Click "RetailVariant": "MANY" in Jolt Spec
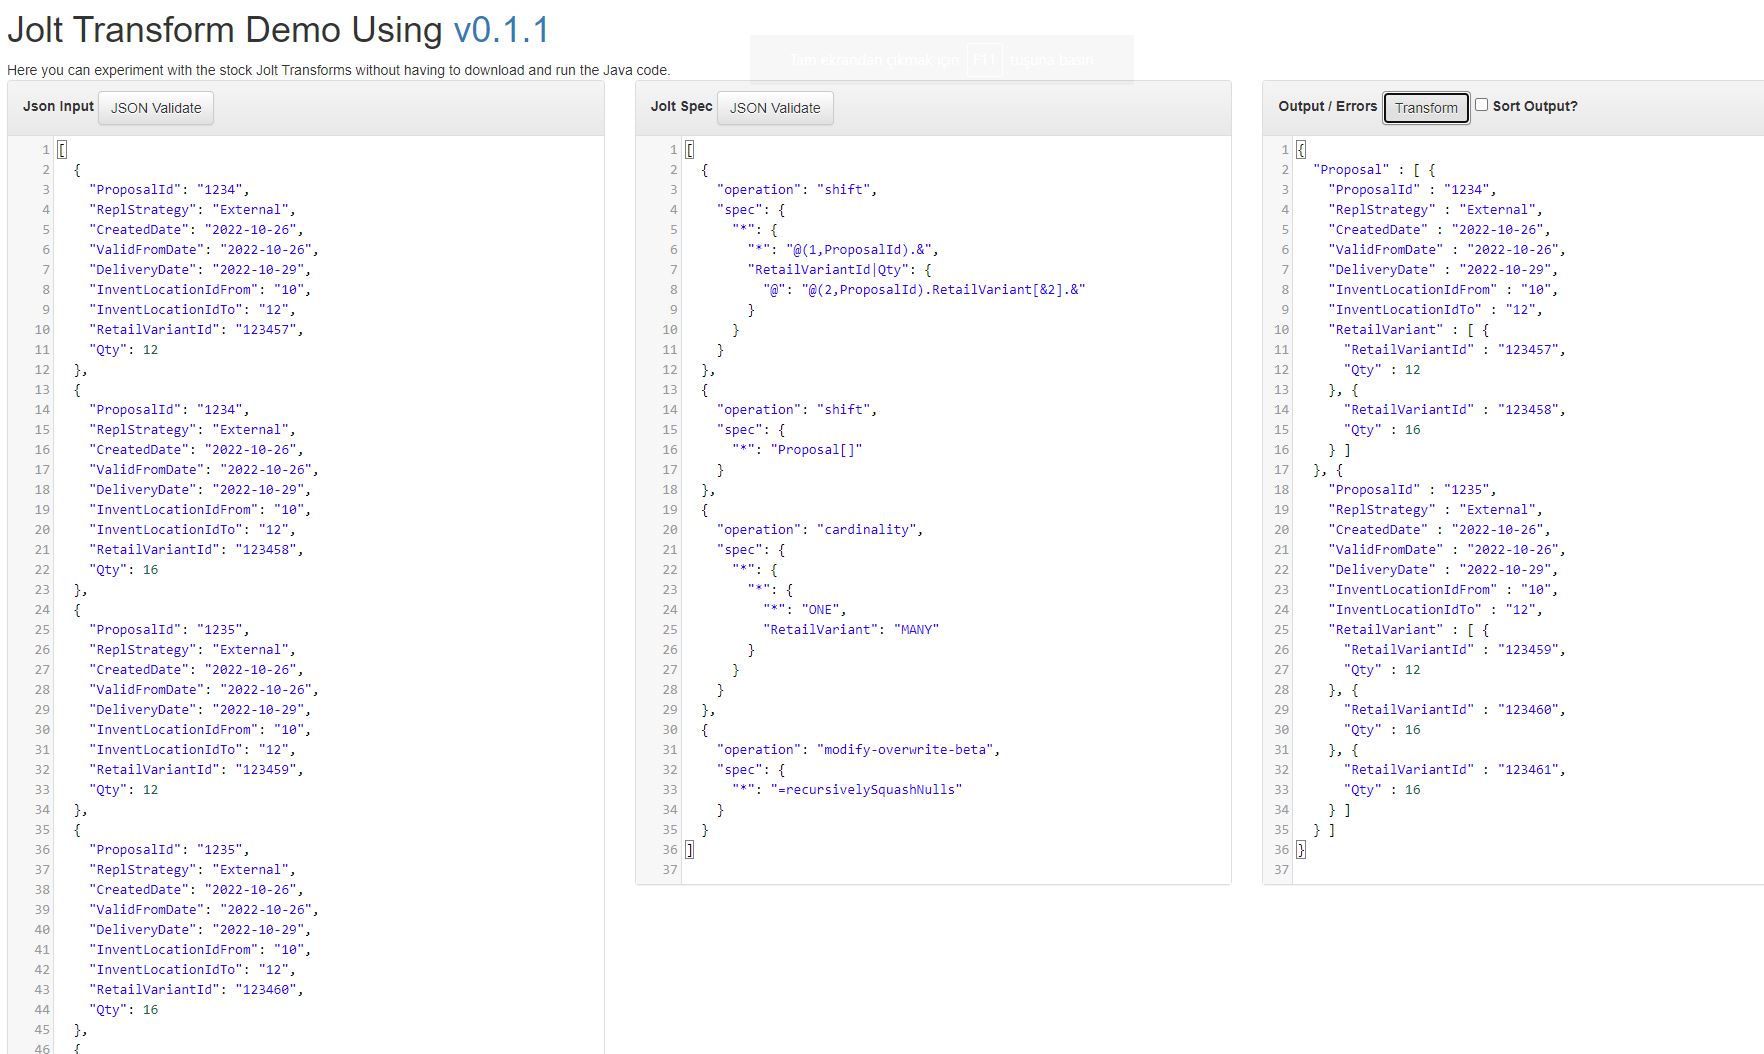The height and width of the screenshot is (1054, 1764). click(x=850, y=630)
